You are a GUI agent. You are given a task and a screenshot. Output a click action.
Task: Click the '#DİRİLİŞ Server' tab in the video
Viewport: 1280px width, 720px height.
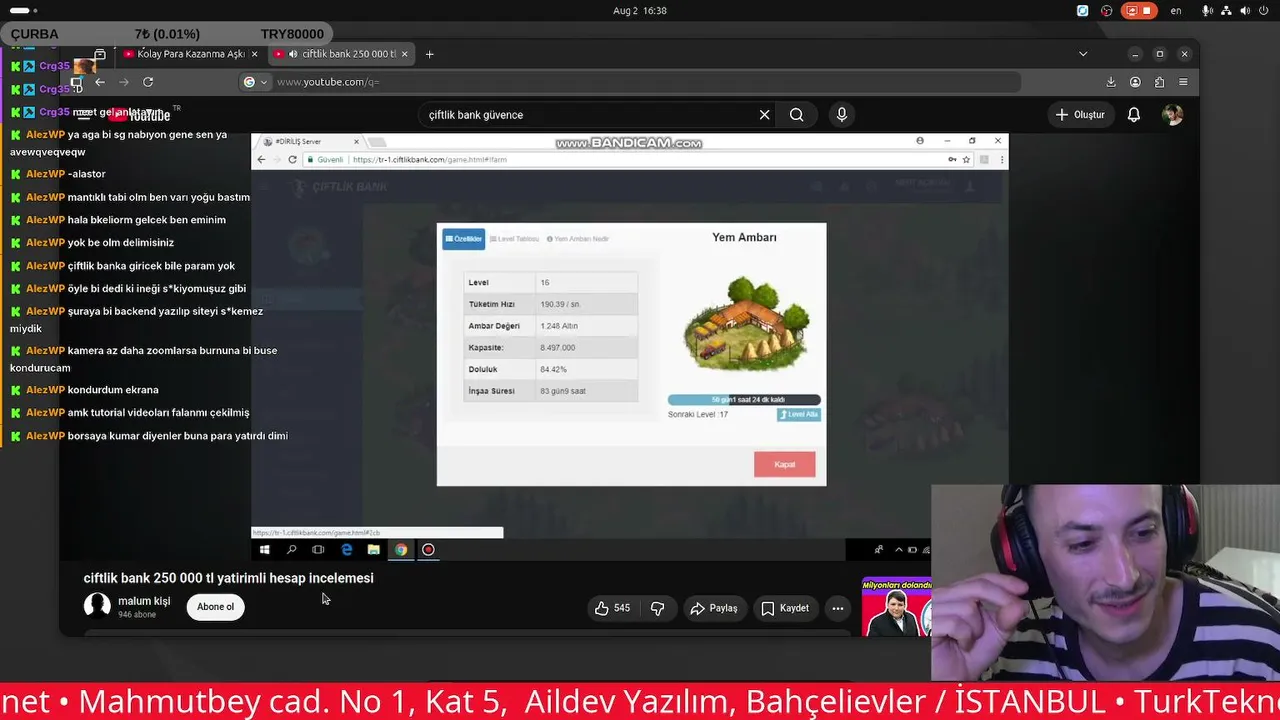pyautogui.click(x=308, y=142)
